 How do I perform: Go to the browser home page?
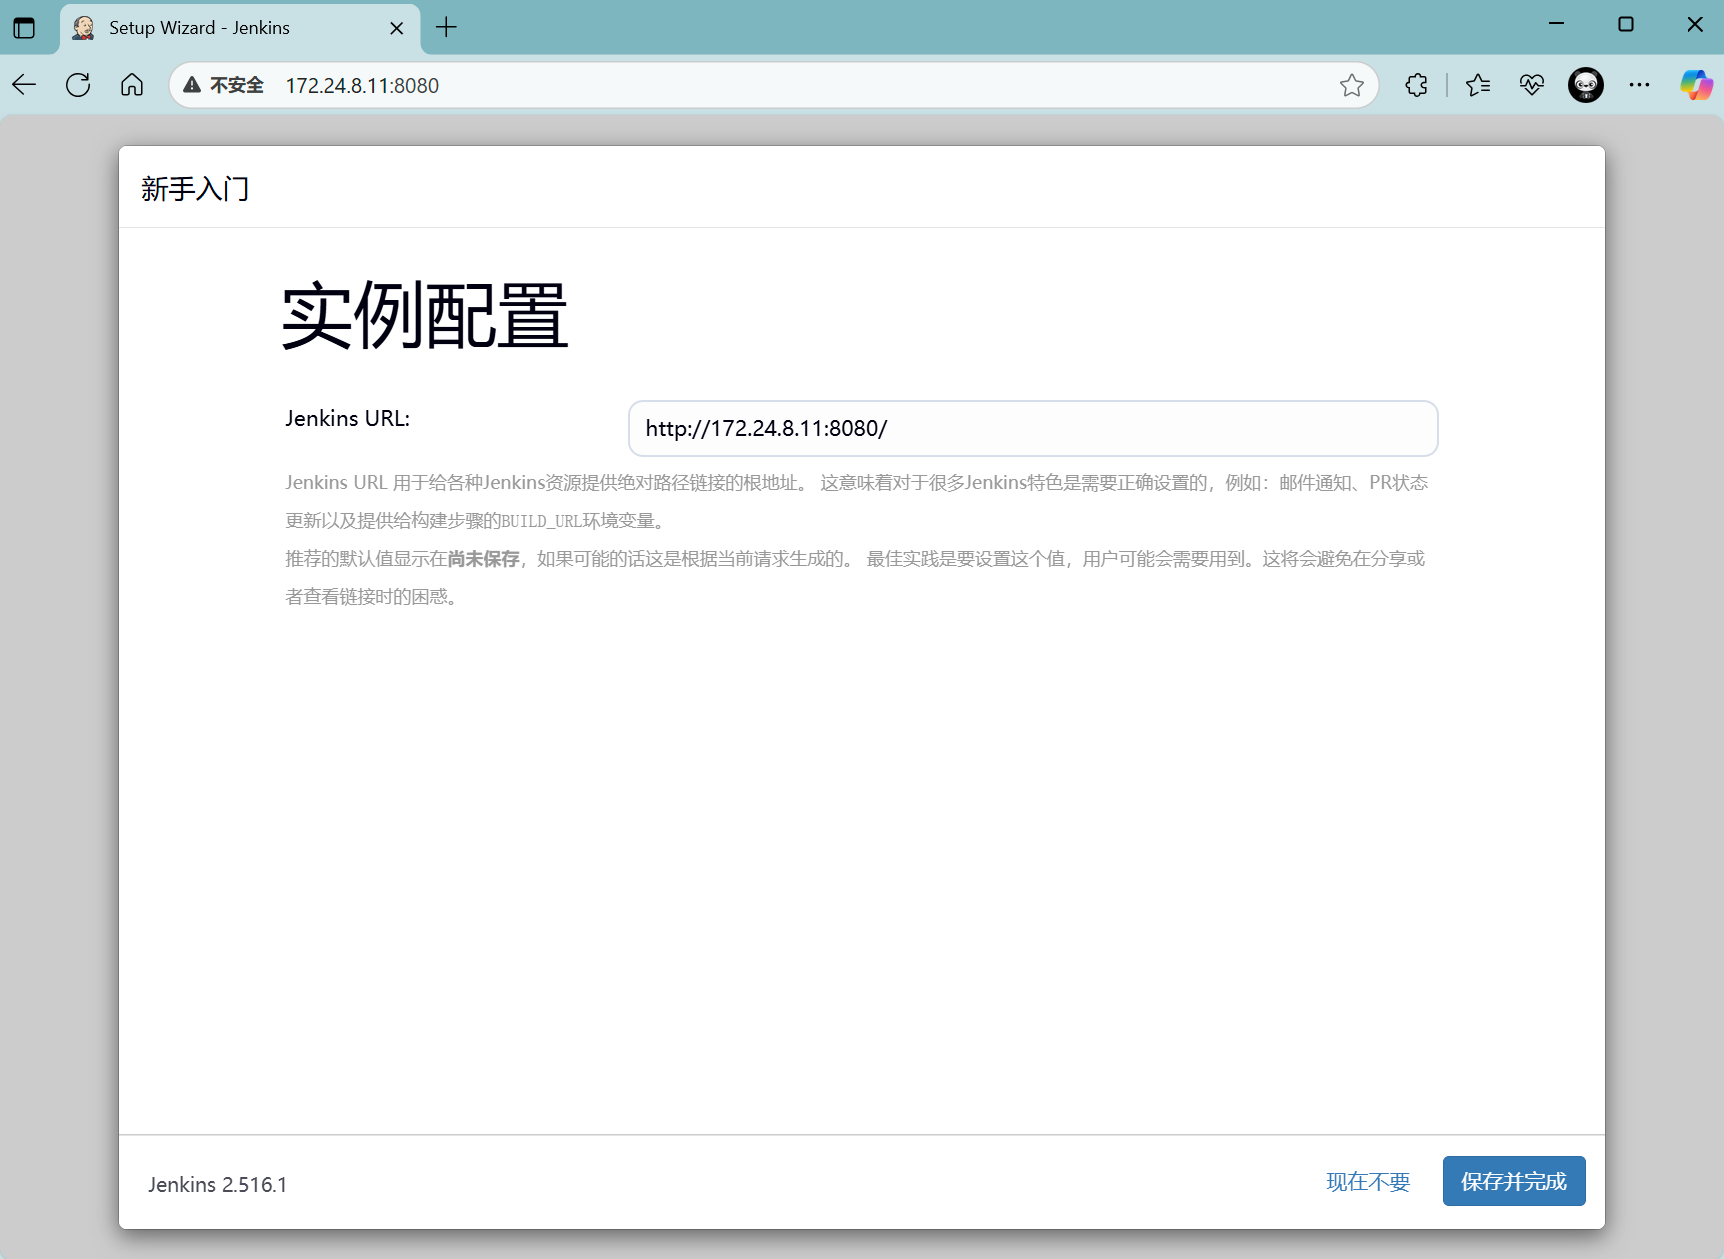pos(132,85)
